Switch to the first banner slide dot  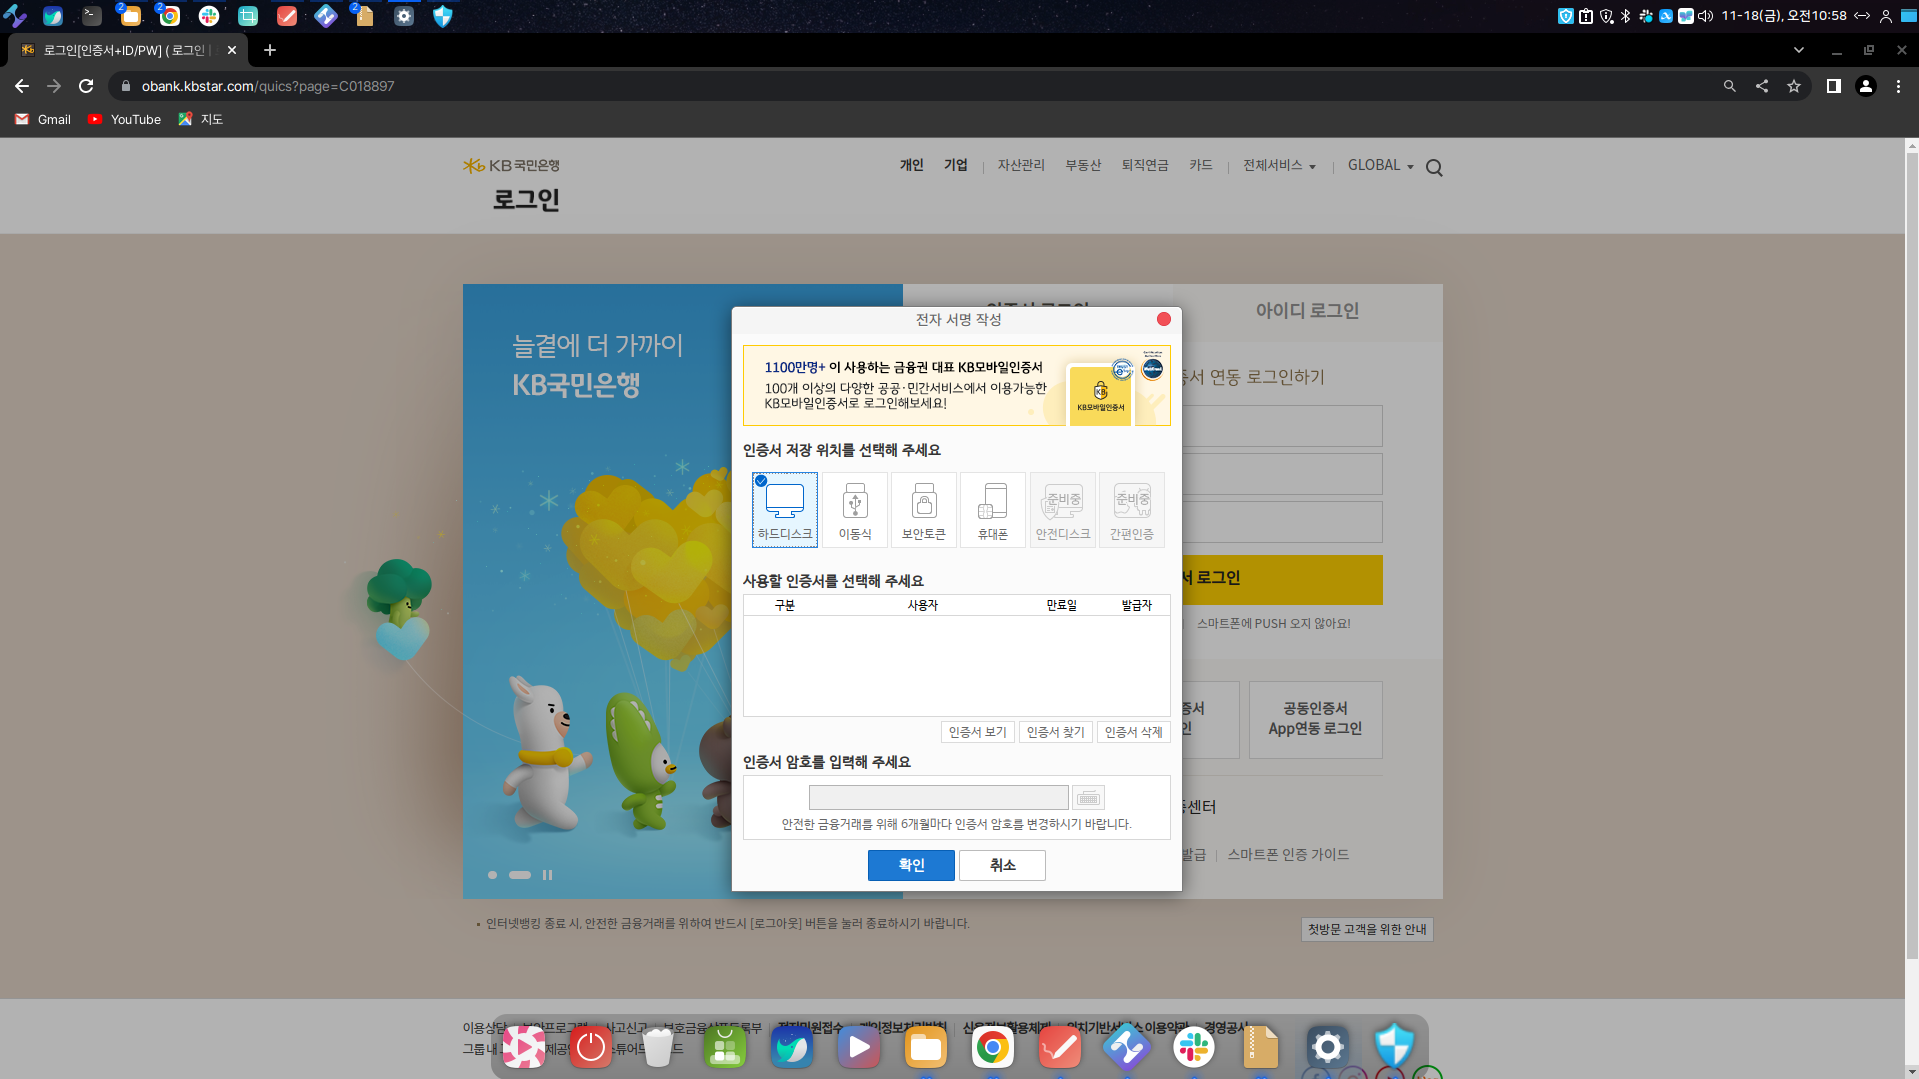click(492, 875)
